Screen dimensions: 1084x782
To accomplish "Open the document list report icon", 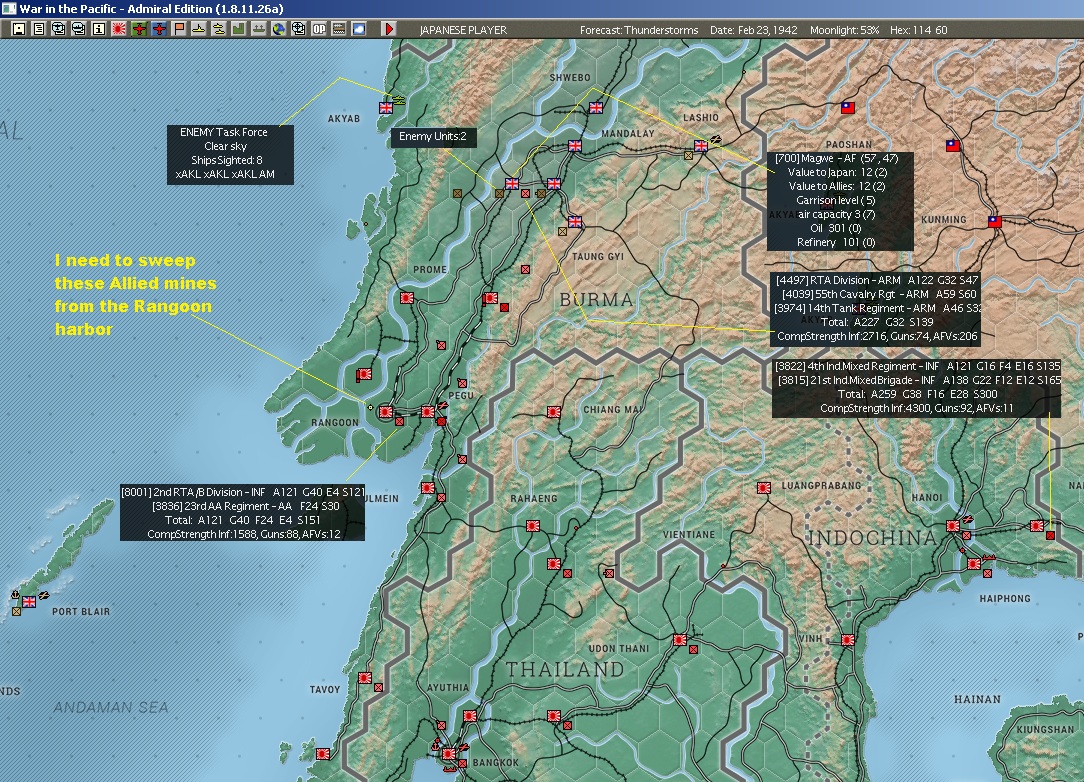I will tap(39, 29).
